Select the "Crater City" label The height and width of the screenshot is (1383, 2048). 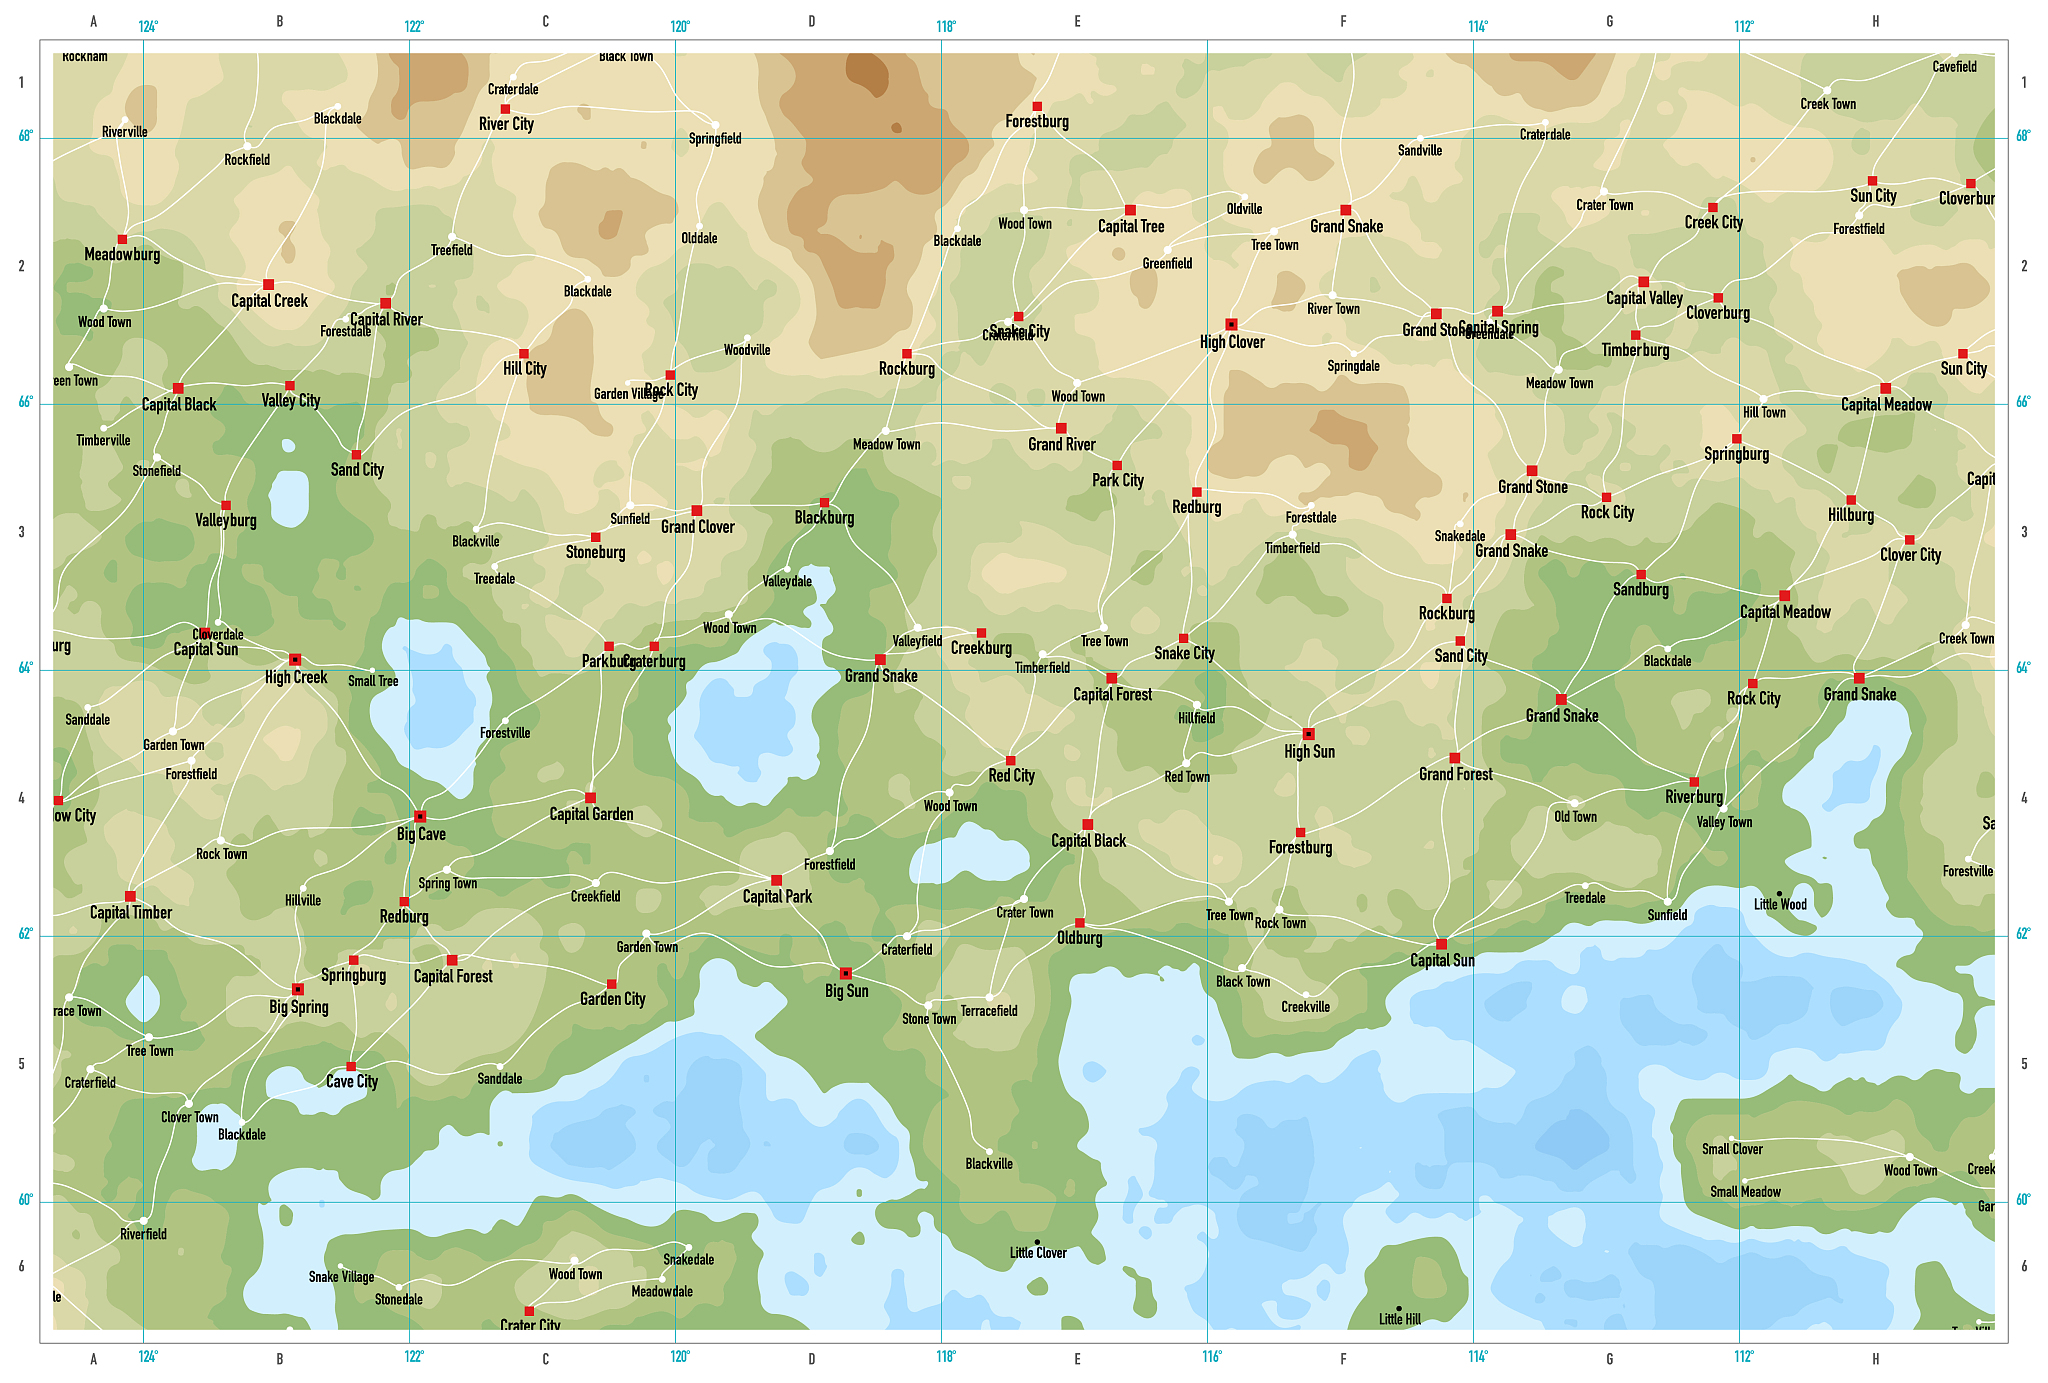click(x=530, y=1325)
